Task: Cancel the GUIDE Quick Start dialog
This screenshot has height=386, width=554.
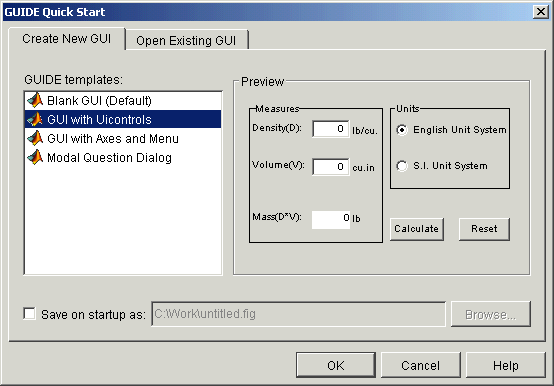Action: 420,365
